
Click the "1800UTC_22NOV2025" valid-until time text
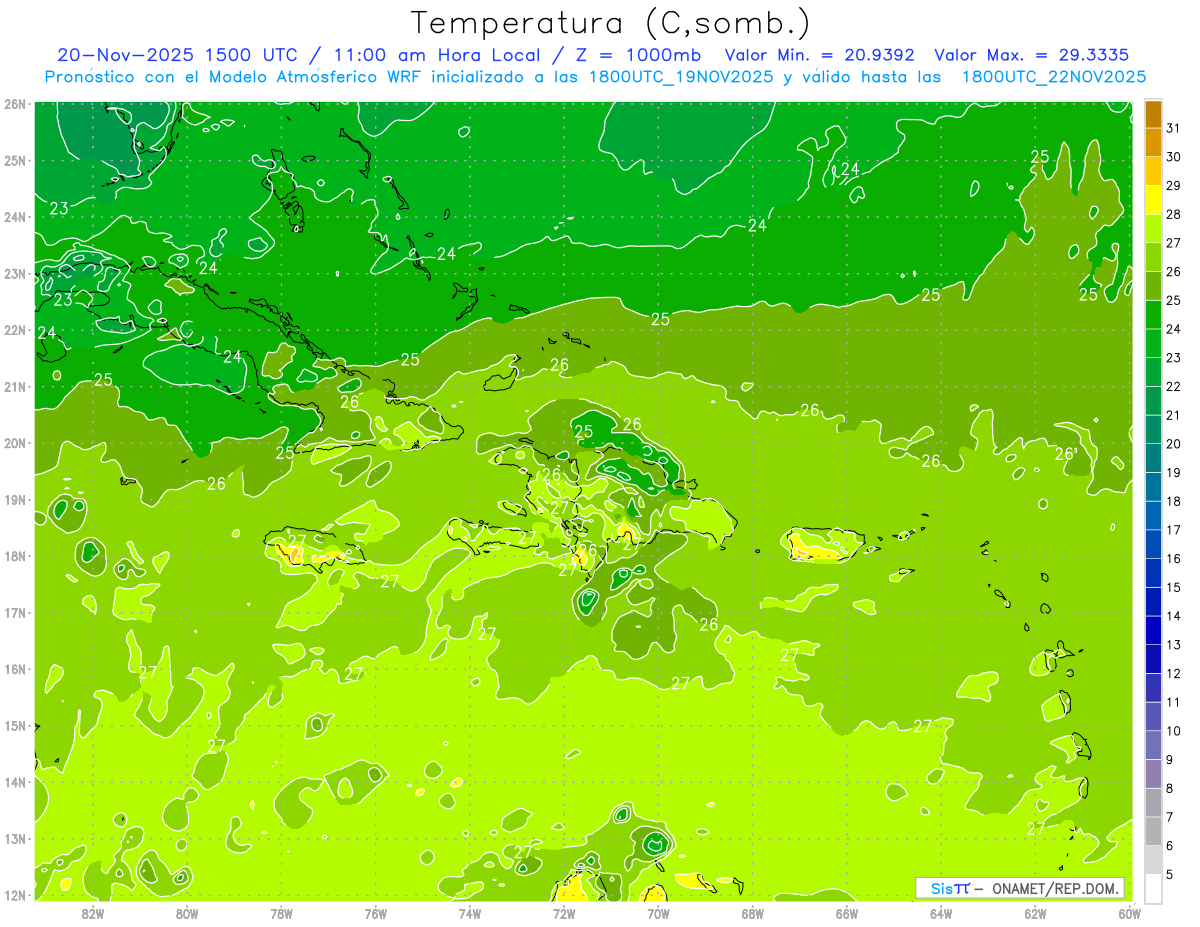pos(1054,77)
